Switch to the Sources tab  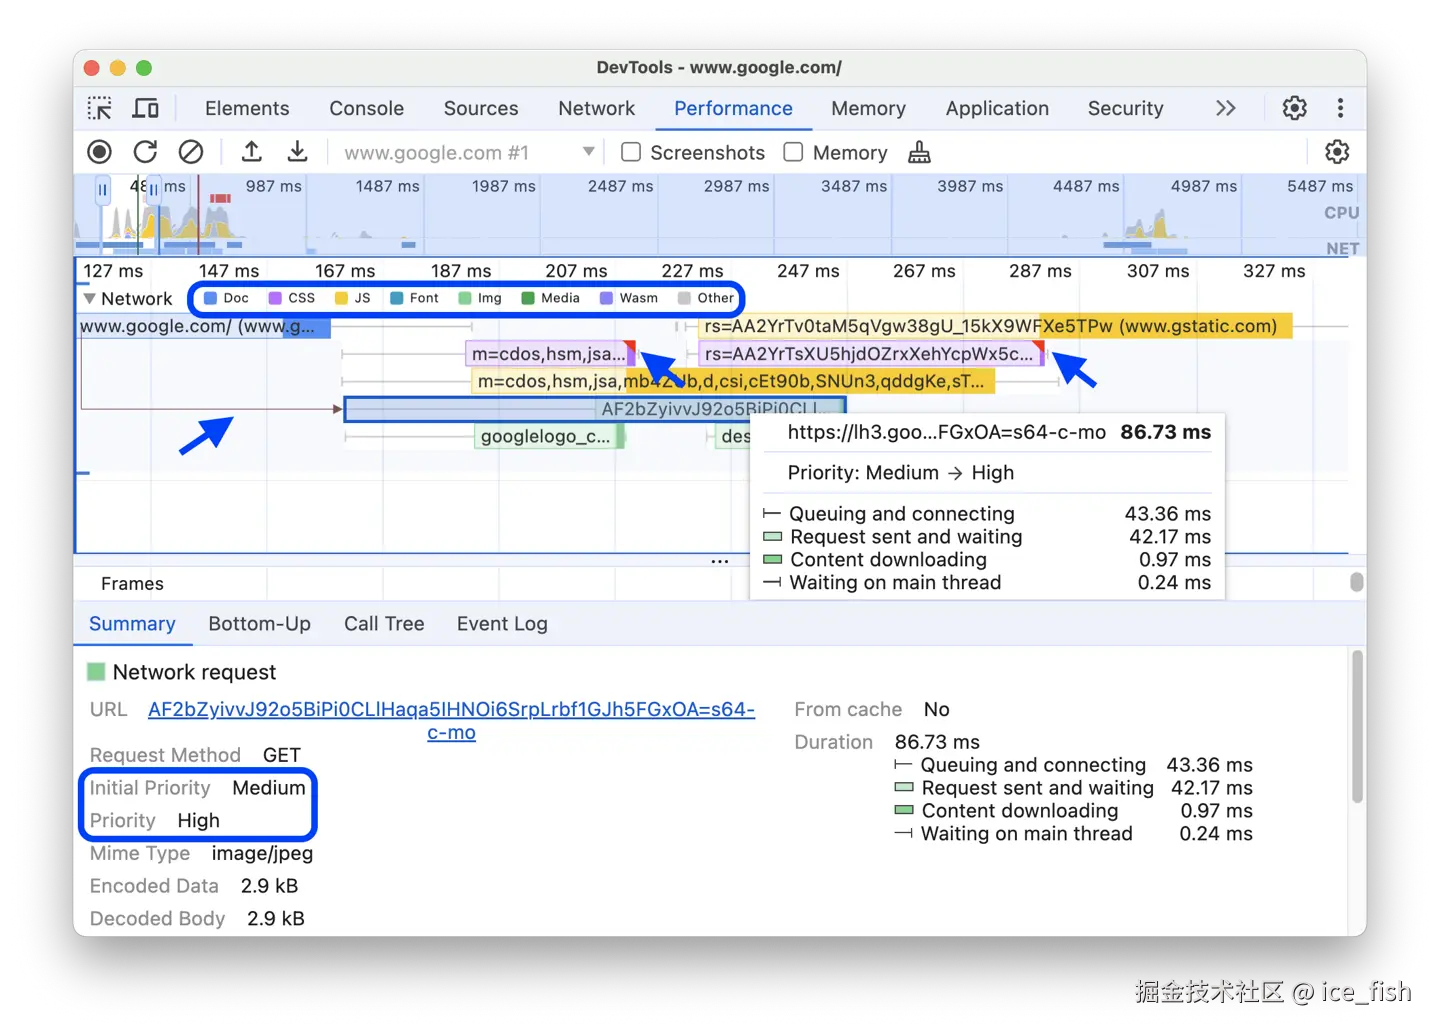point(481,108)
